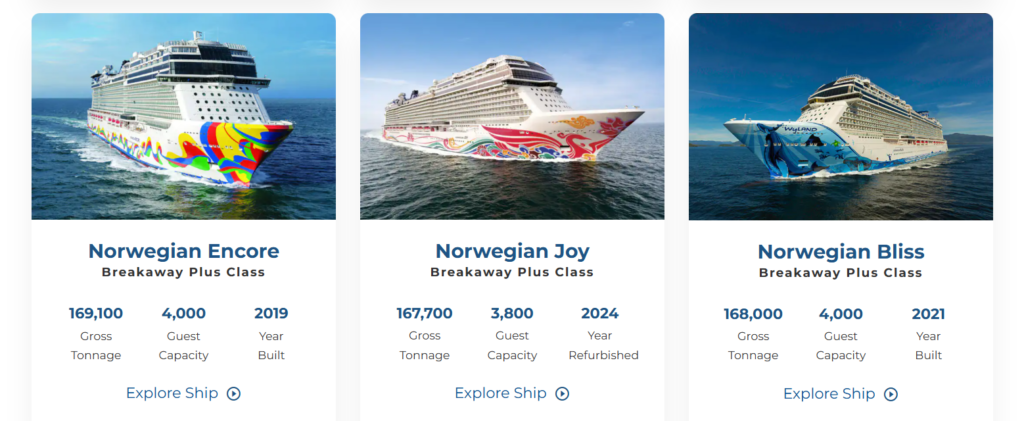Open the Explore Ship link for Norwegian Encore

[172, 393]
